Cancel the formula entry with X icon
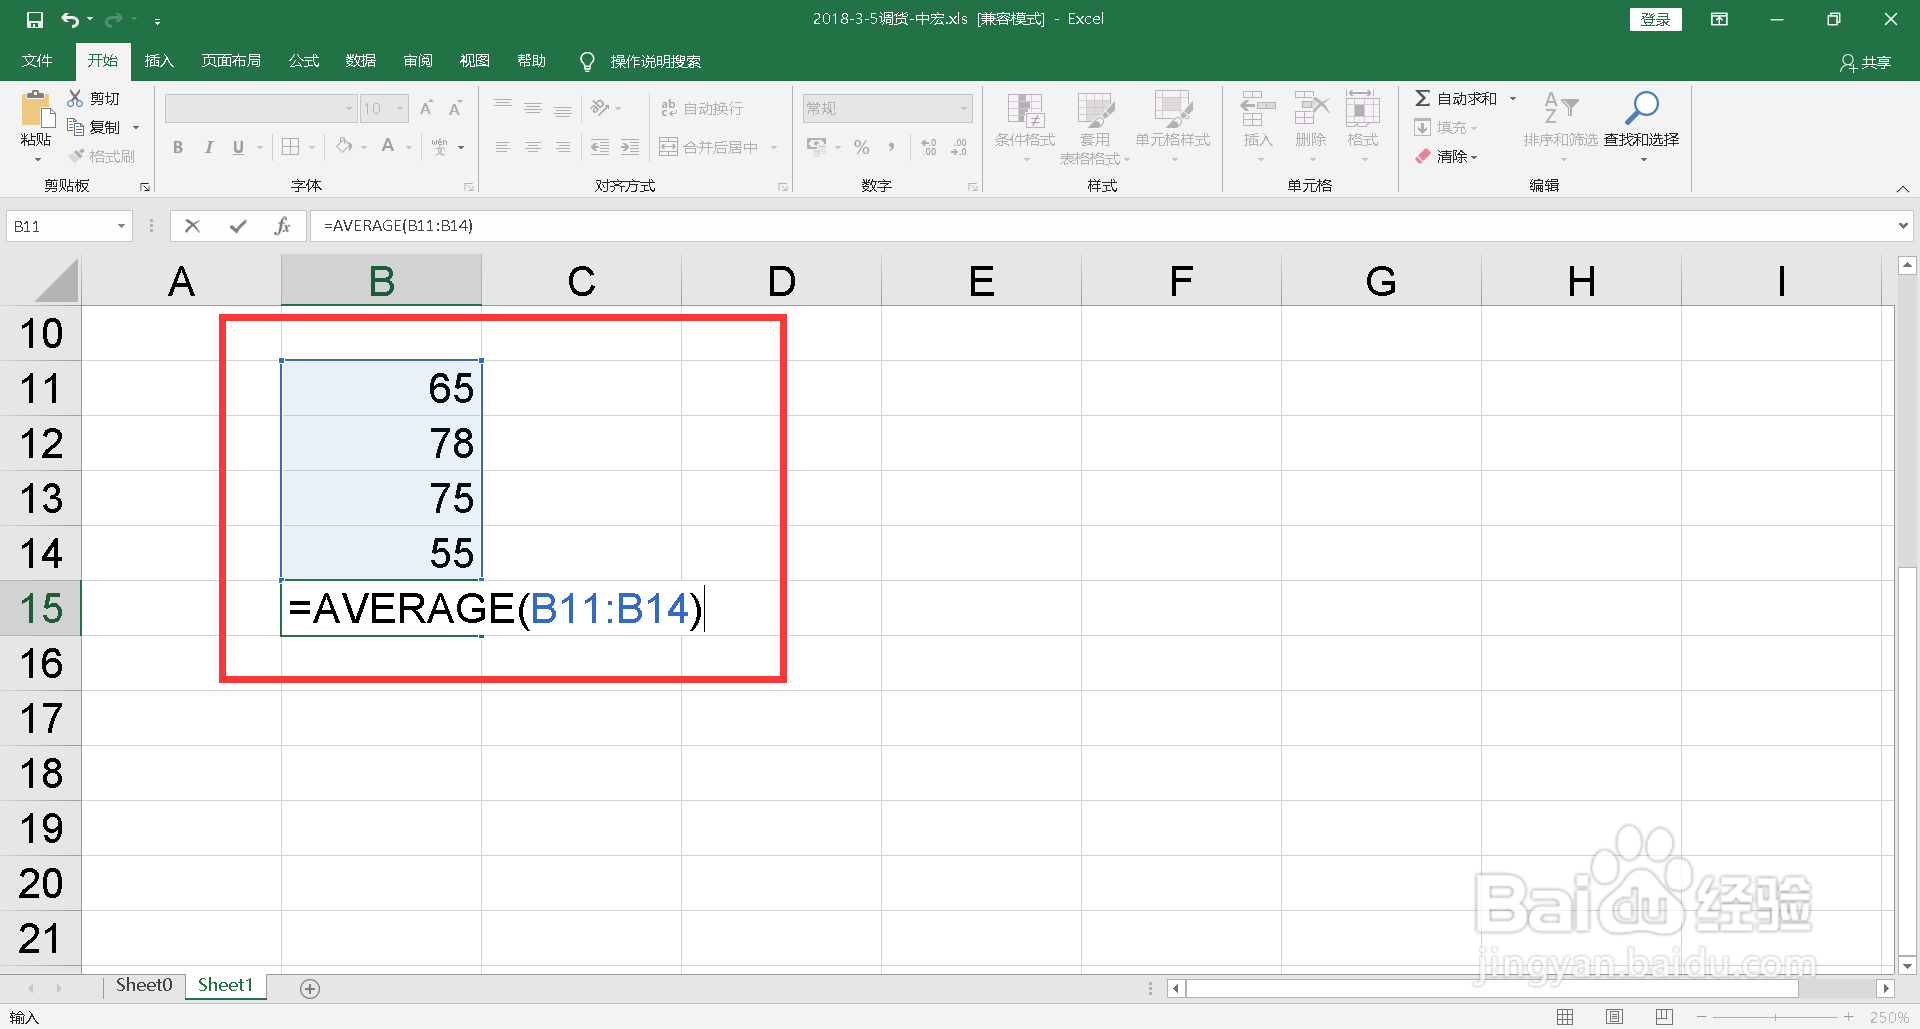 click(x=193, y=226)
